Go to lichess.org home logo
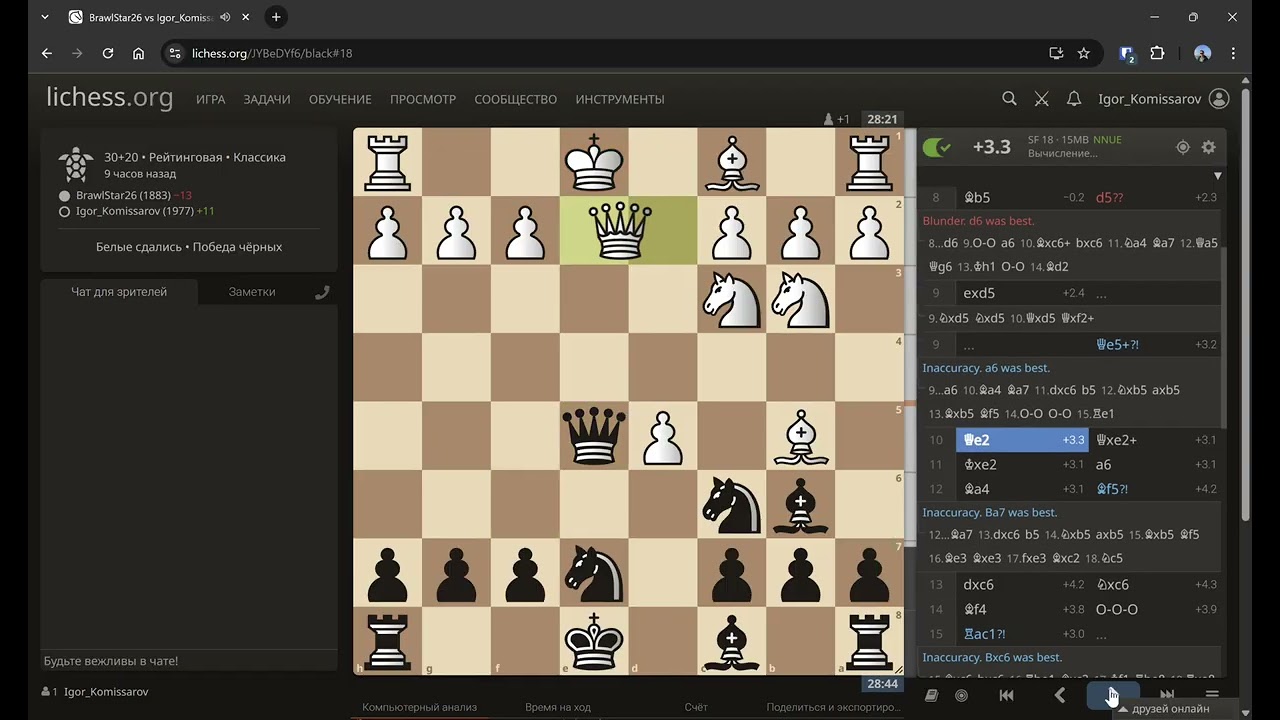The image size is (1280, 720). click(x=109, y=97)
